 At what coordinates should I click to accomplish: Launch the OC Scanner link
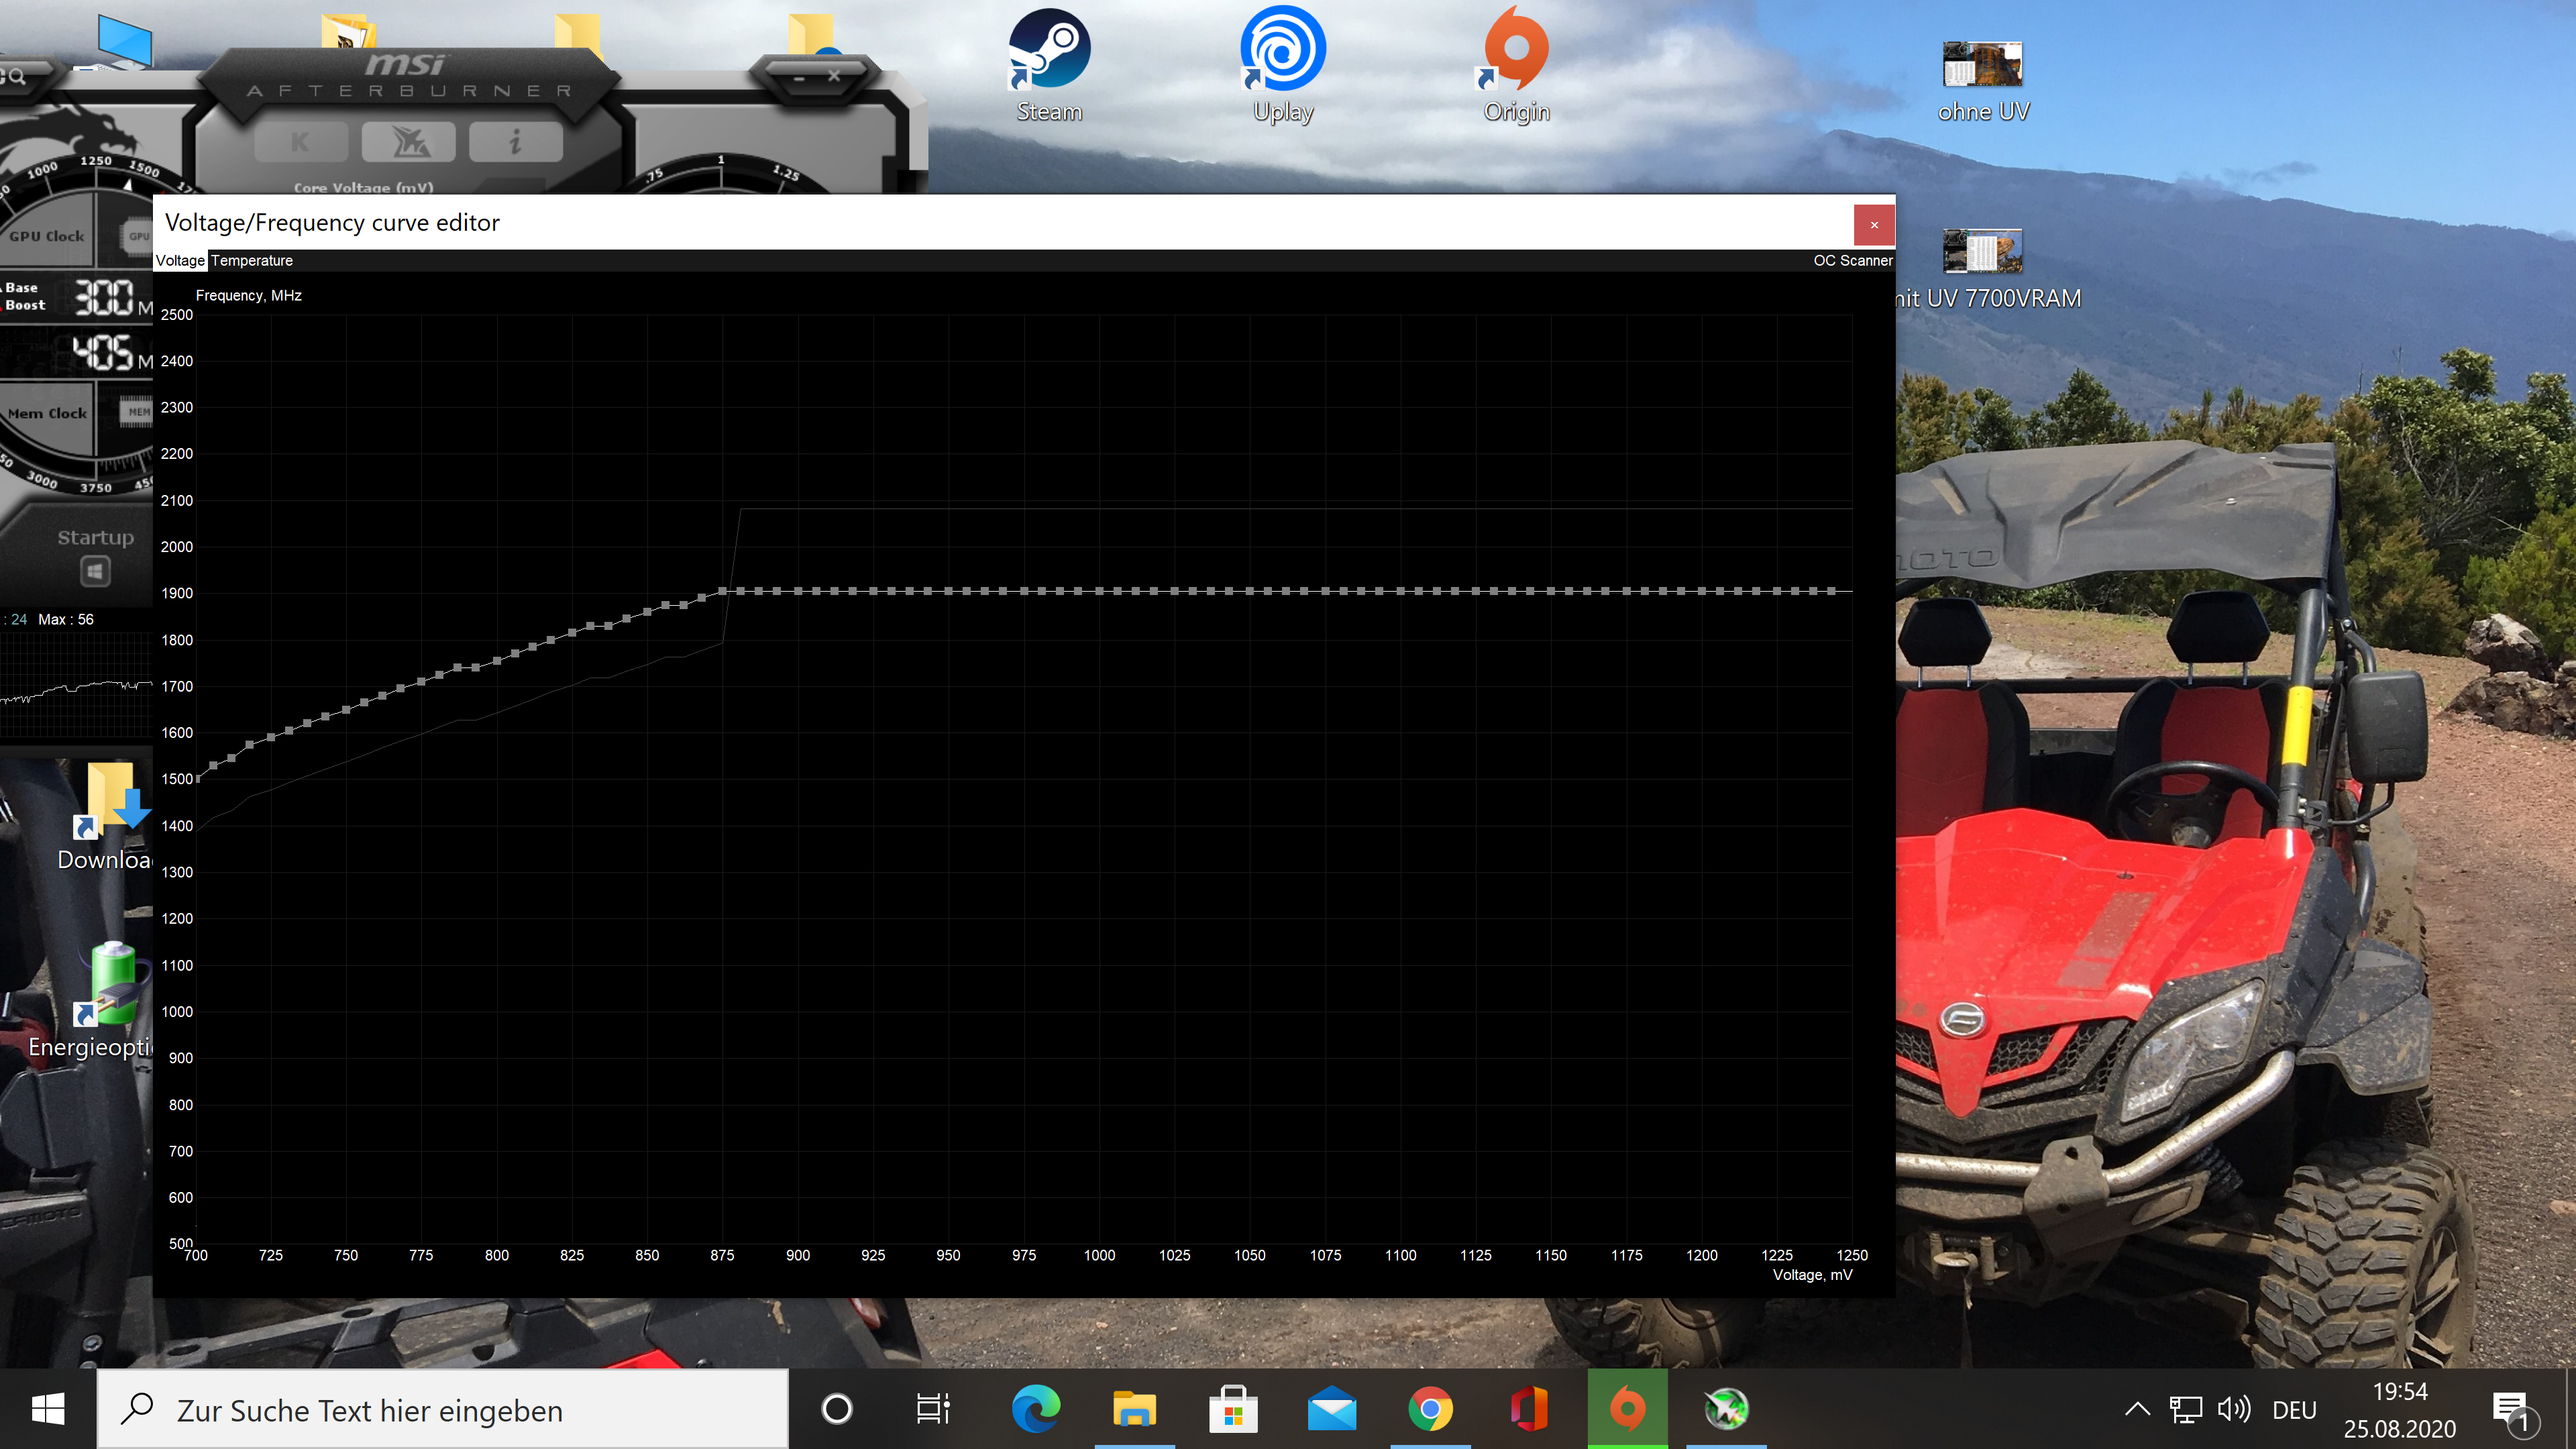tap(1852, 260)
